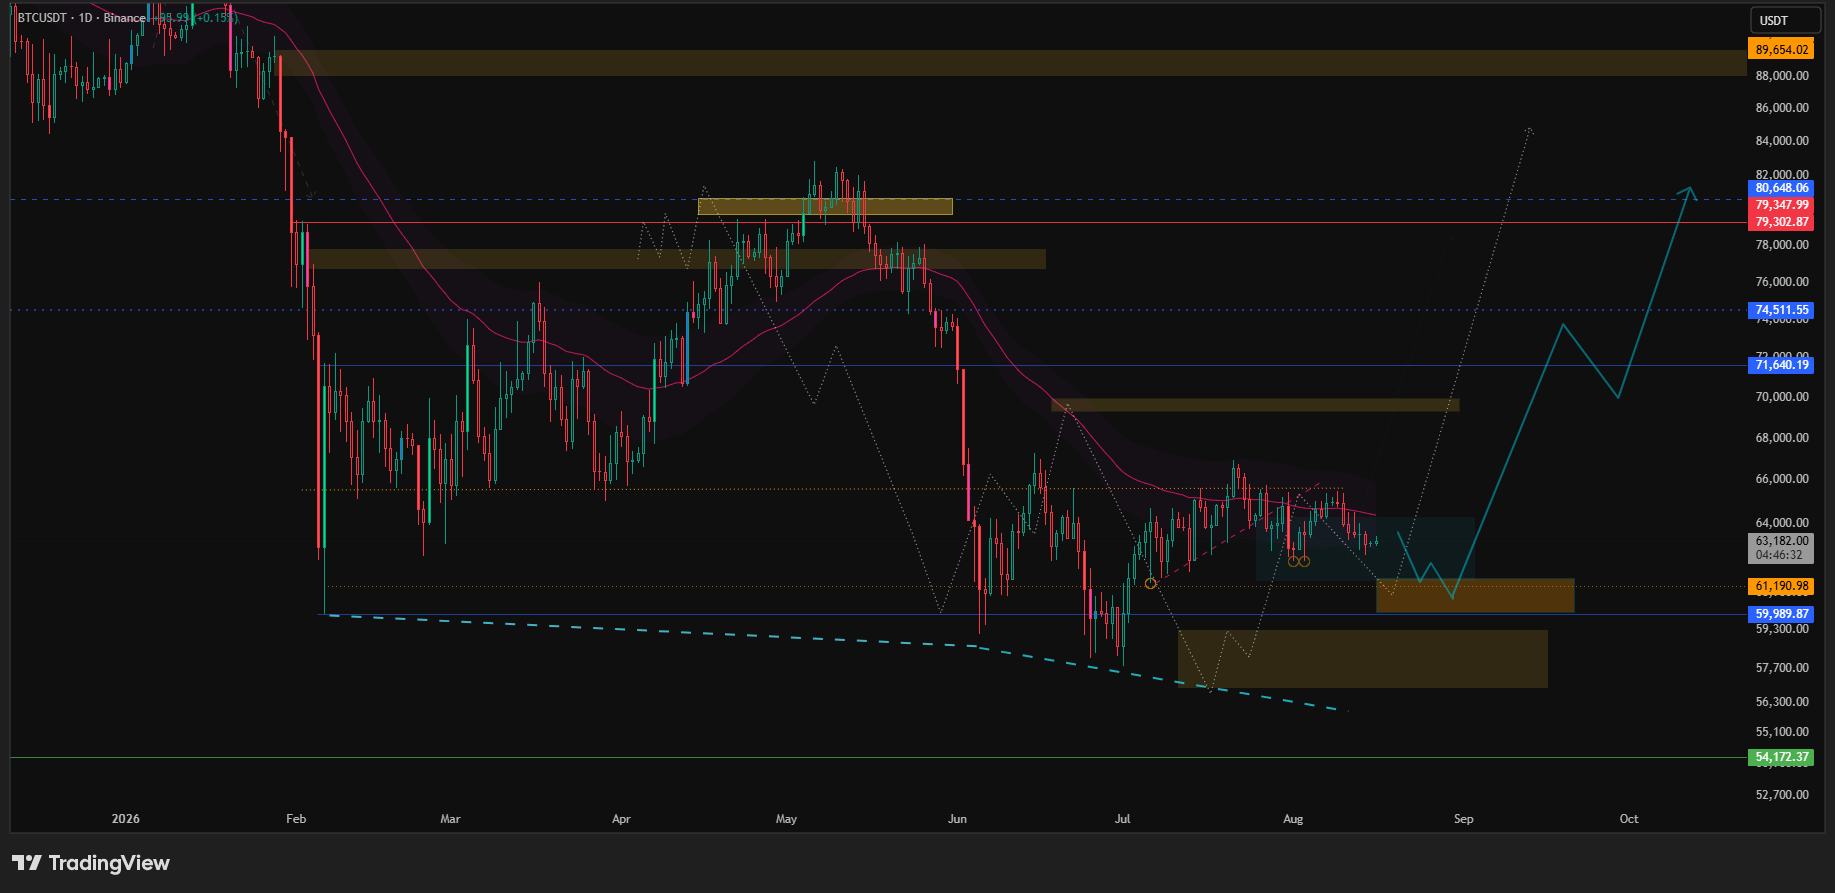Screen dimensions: 1835x893
Task: Click the 52,700.00 price axis value
Action: [1782, 795]
